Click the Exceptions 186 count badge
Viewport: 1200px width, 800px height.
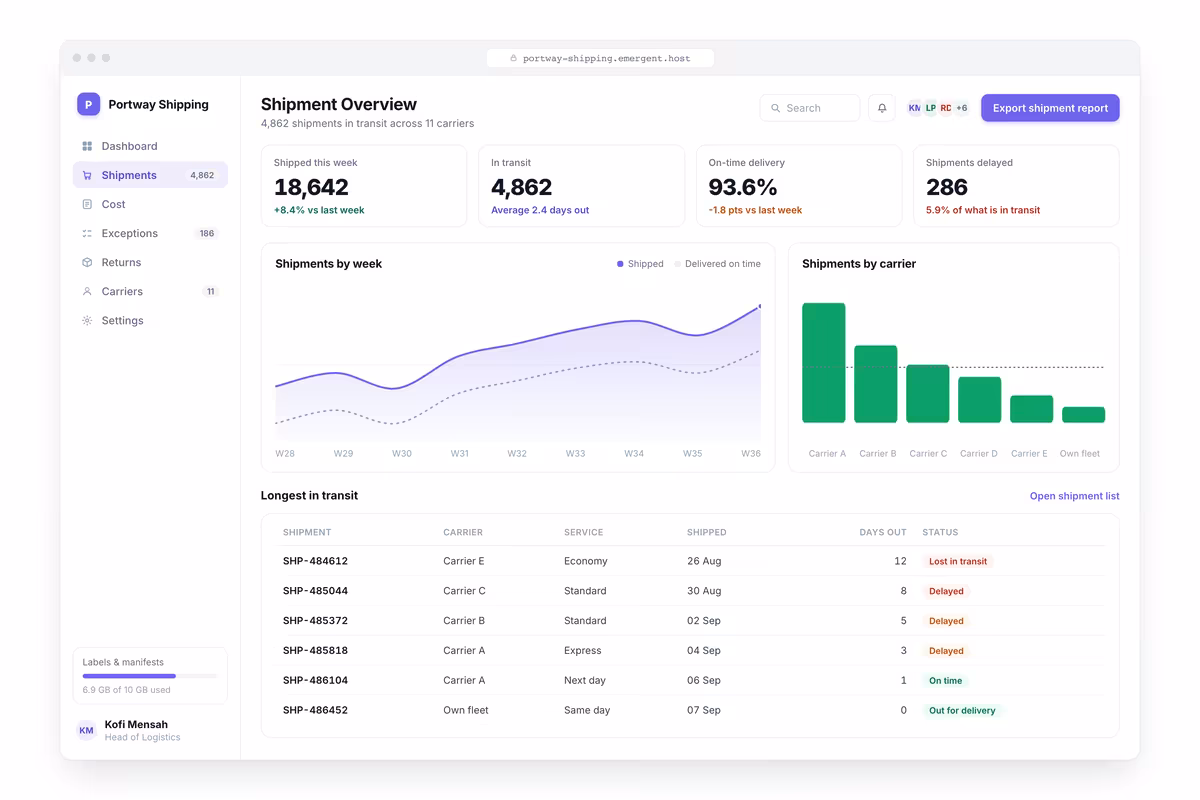pos(207,233)
